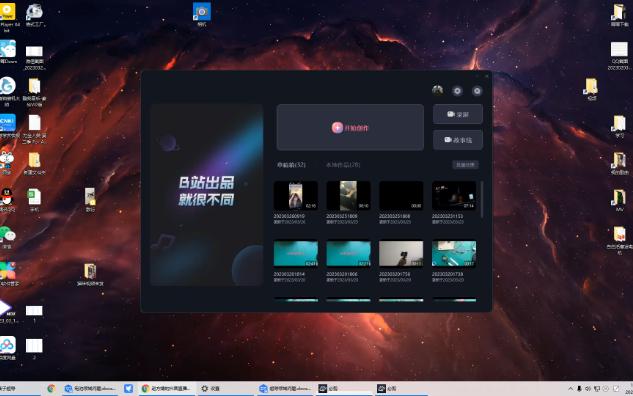Open the camera app icon on desktop top
633x396 pixels.
pos(201,14)
